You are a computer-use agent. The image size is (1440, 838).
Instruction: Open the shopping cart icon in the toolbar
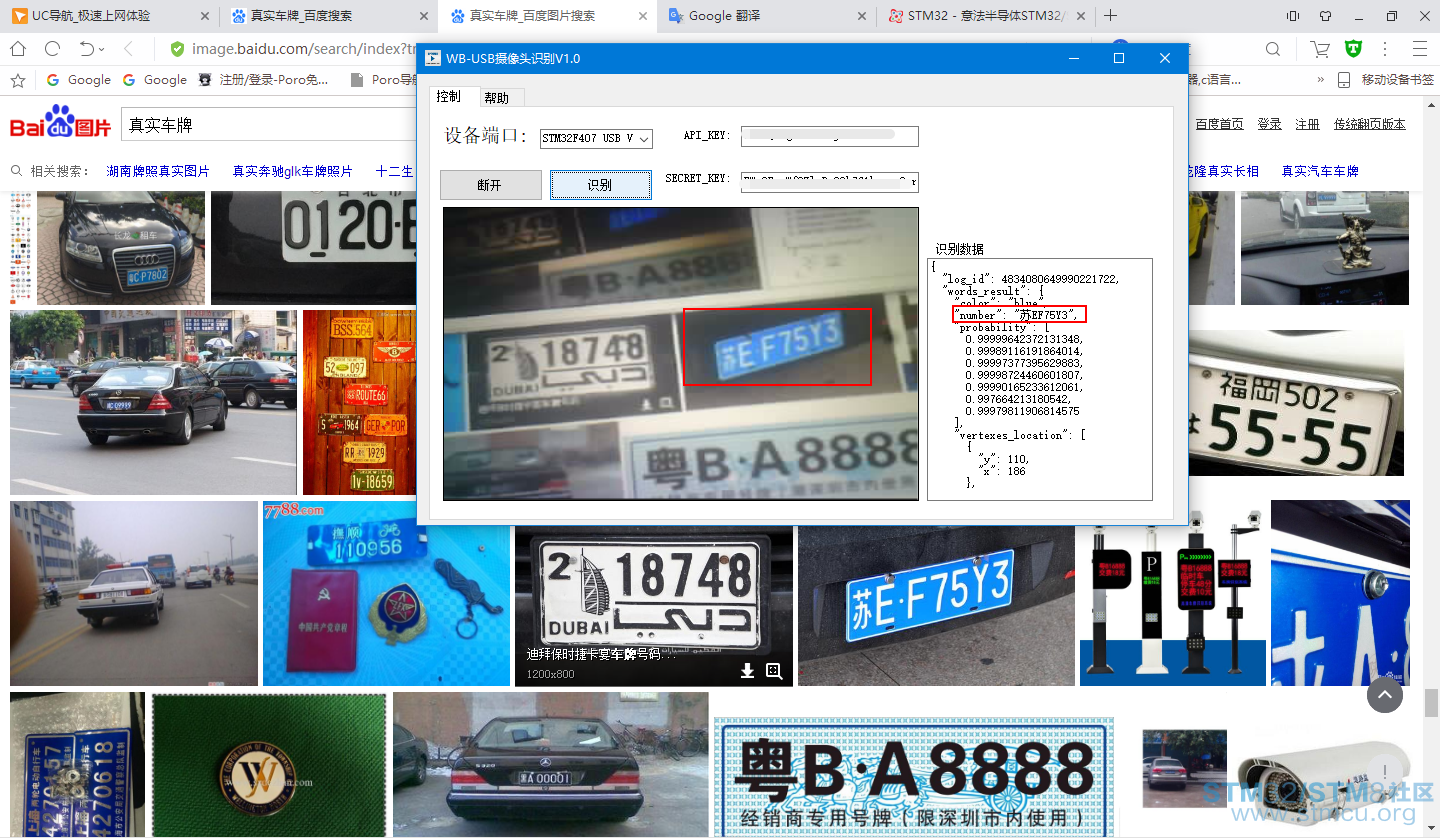coord(1320,49)
